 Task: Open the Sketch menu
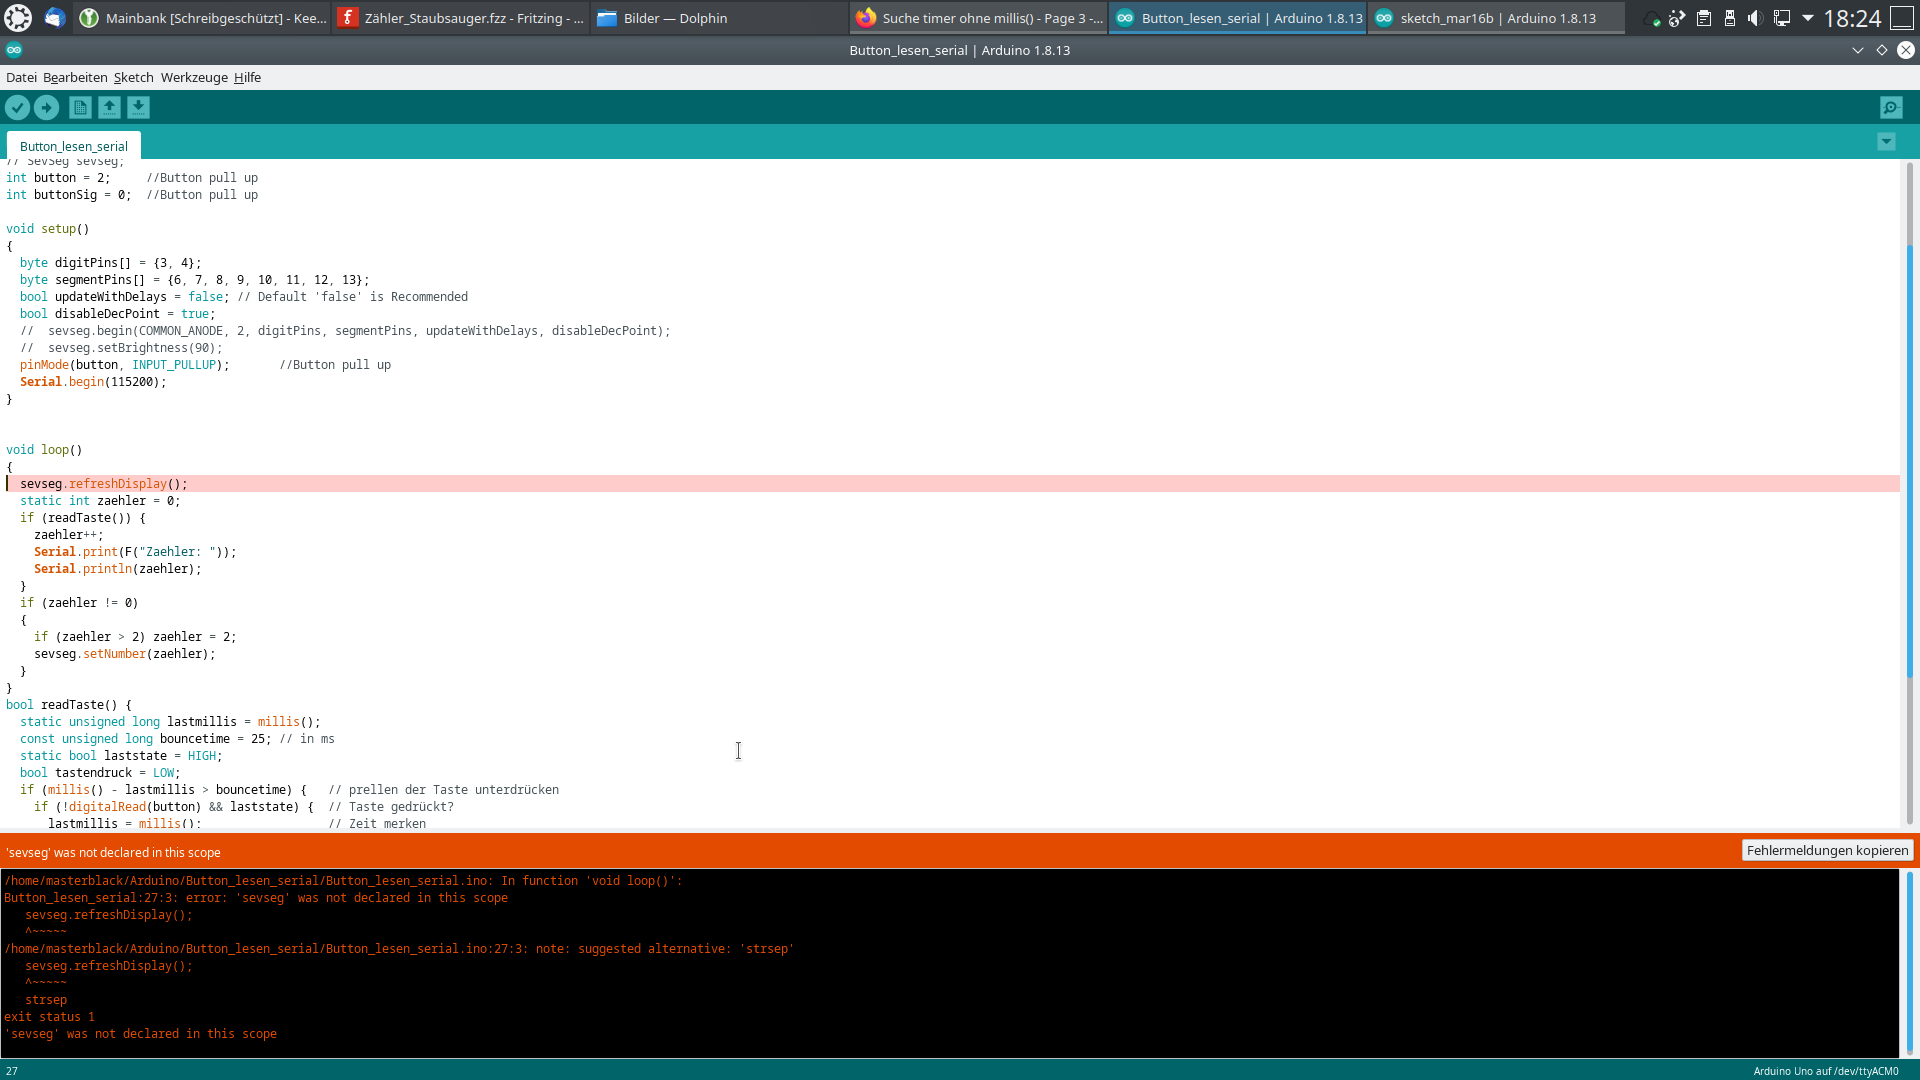133,77
